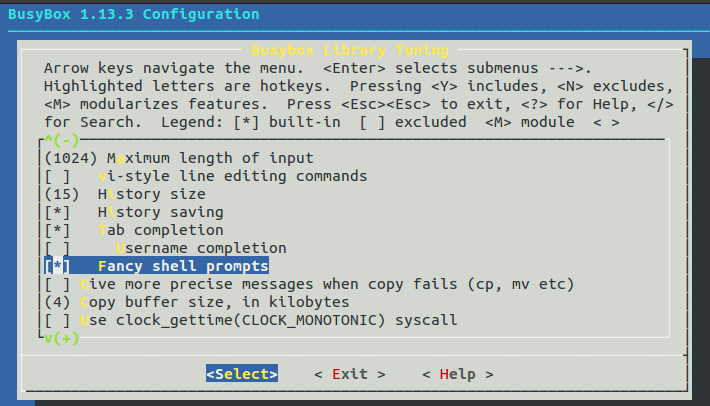Screen dimensions: 710x406
Task: Select the 'History size' label text
Action: (152, 194)
